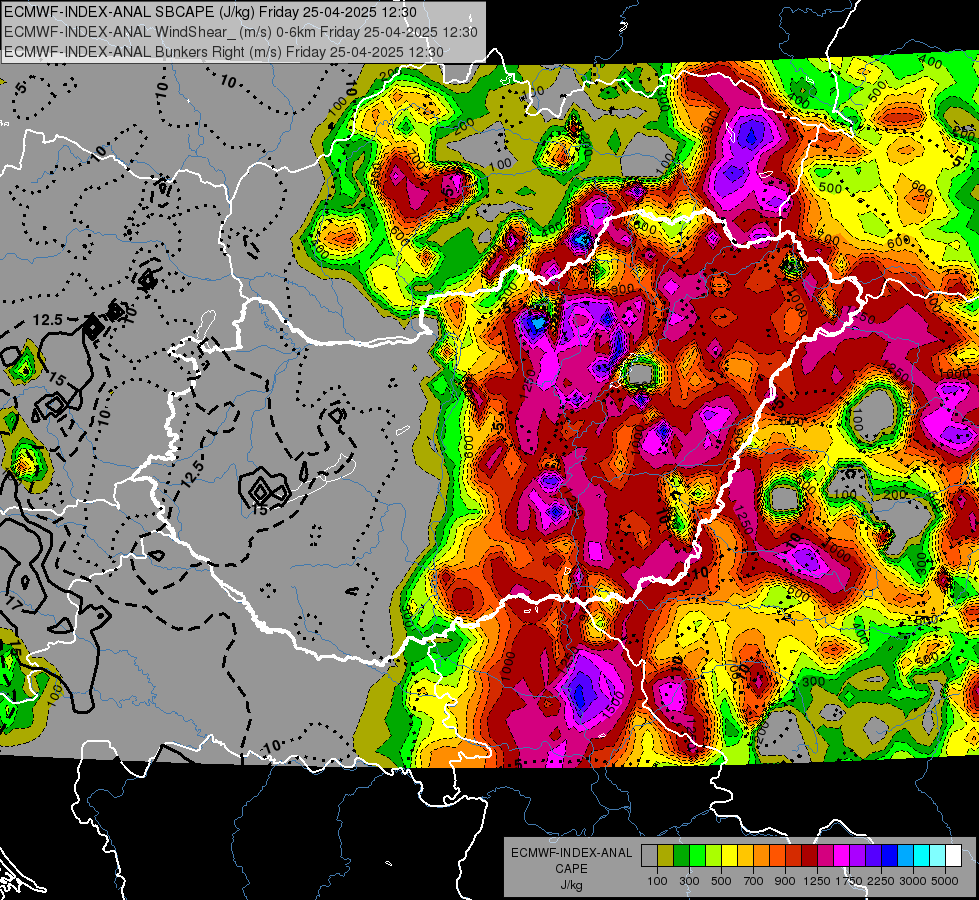Screen dimensions: 979x900
Task: Select the Bunkers Right (m/s) header line
Action: pyautogui.click(x=224, y=52)
